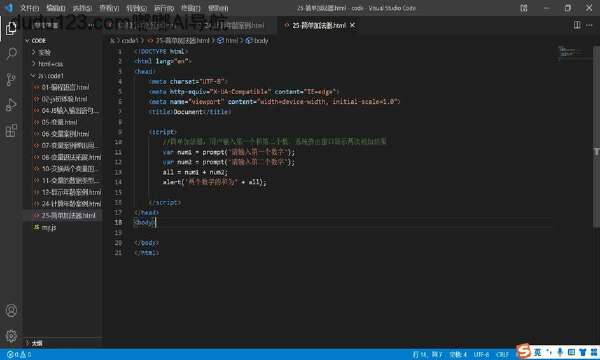The height and width of the screenshot is (360, 600).
Task: Open the first menu in the menu bar
Action: pos(29,8)
